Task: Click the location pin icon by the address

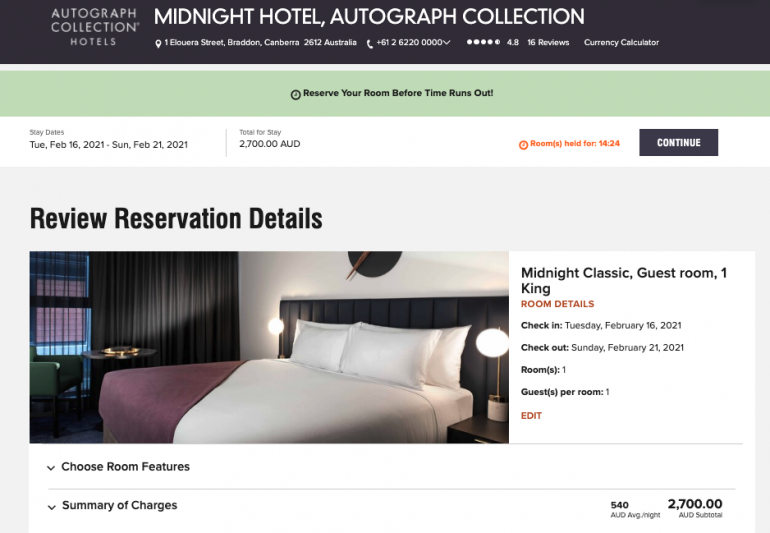Action: (x=158, y=44)
